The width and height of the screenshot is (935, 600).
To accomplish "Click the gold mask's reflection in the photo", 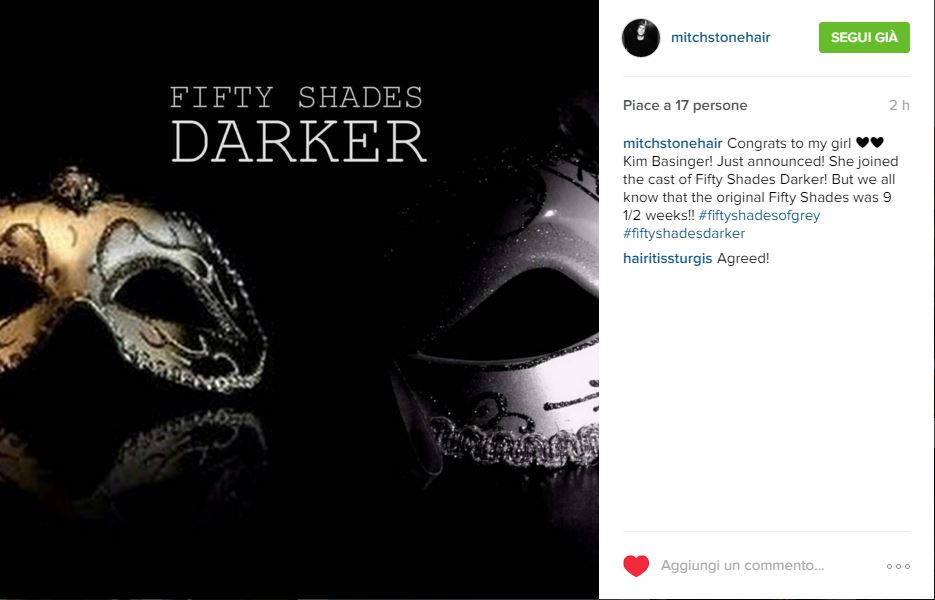I will click(x=132, y=453).
